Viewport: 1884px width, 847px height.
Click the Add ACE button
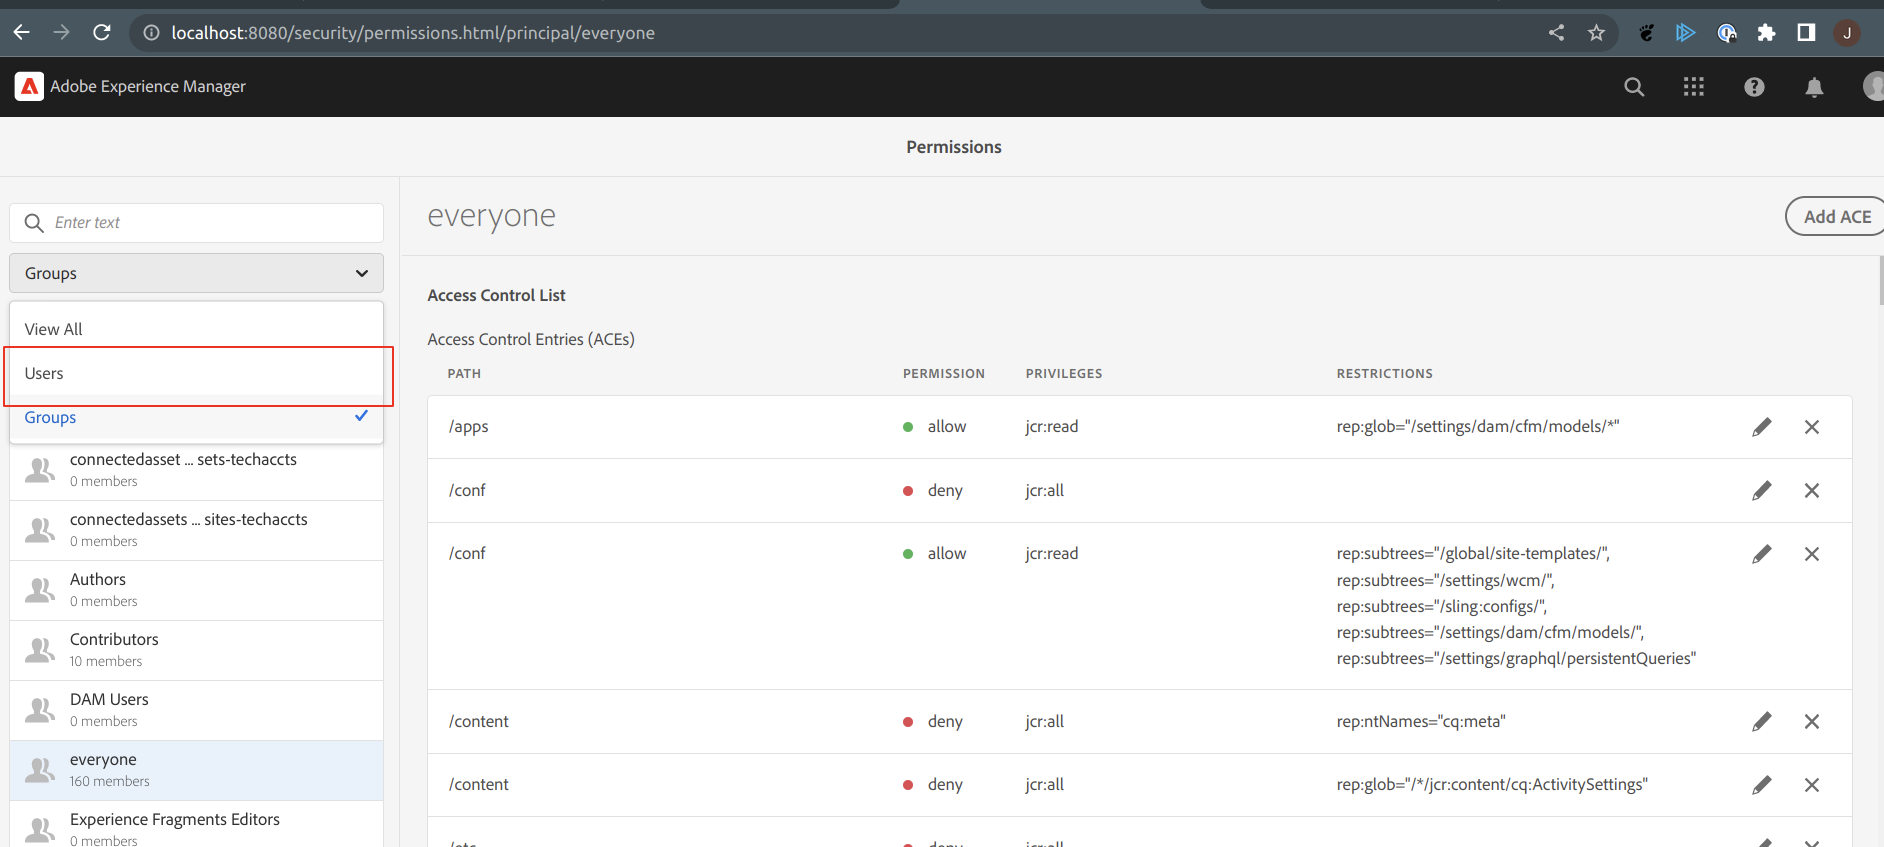click(1835, 216)
